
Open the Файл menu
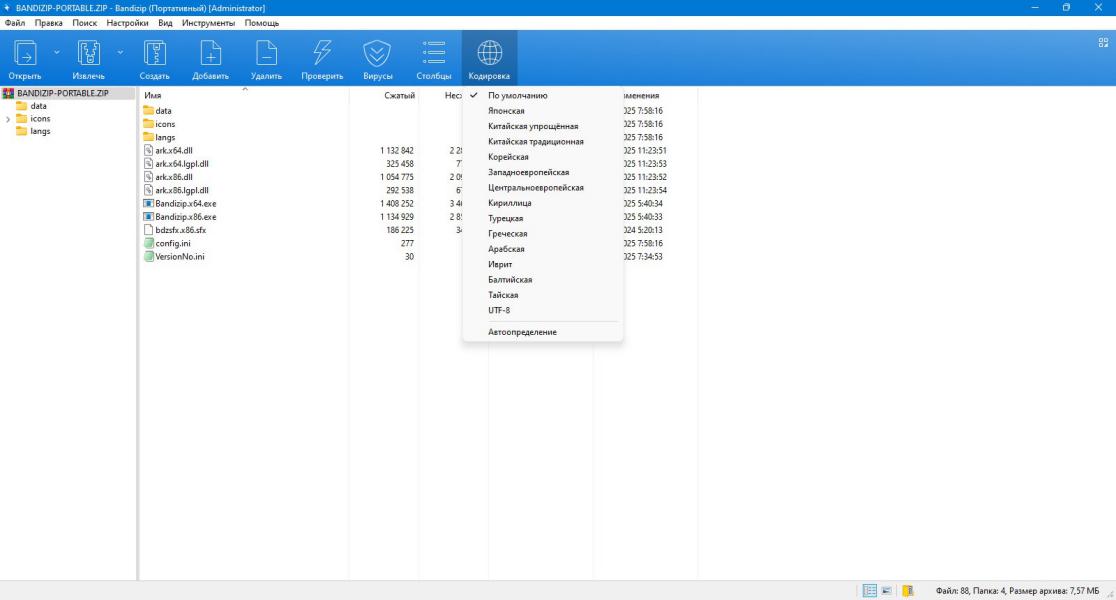[x=15, y=23]
